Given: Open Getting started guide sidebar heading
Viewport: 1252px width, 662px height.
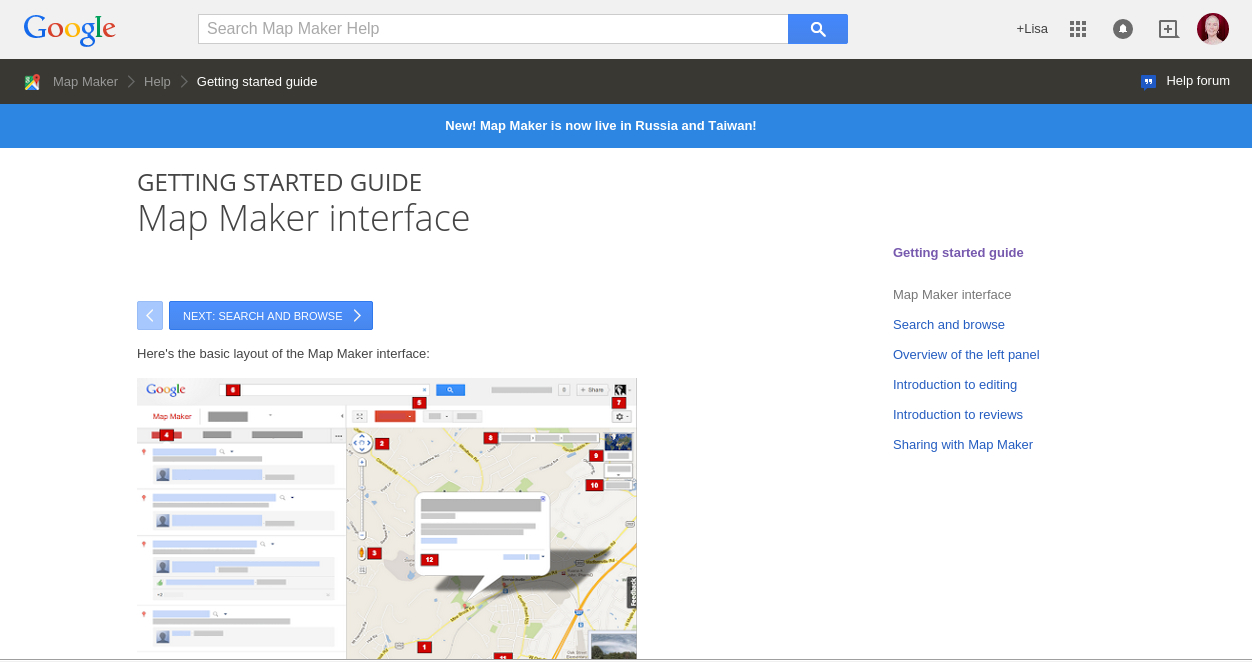Looking at the screenshot, I should (x=958, y=253).
